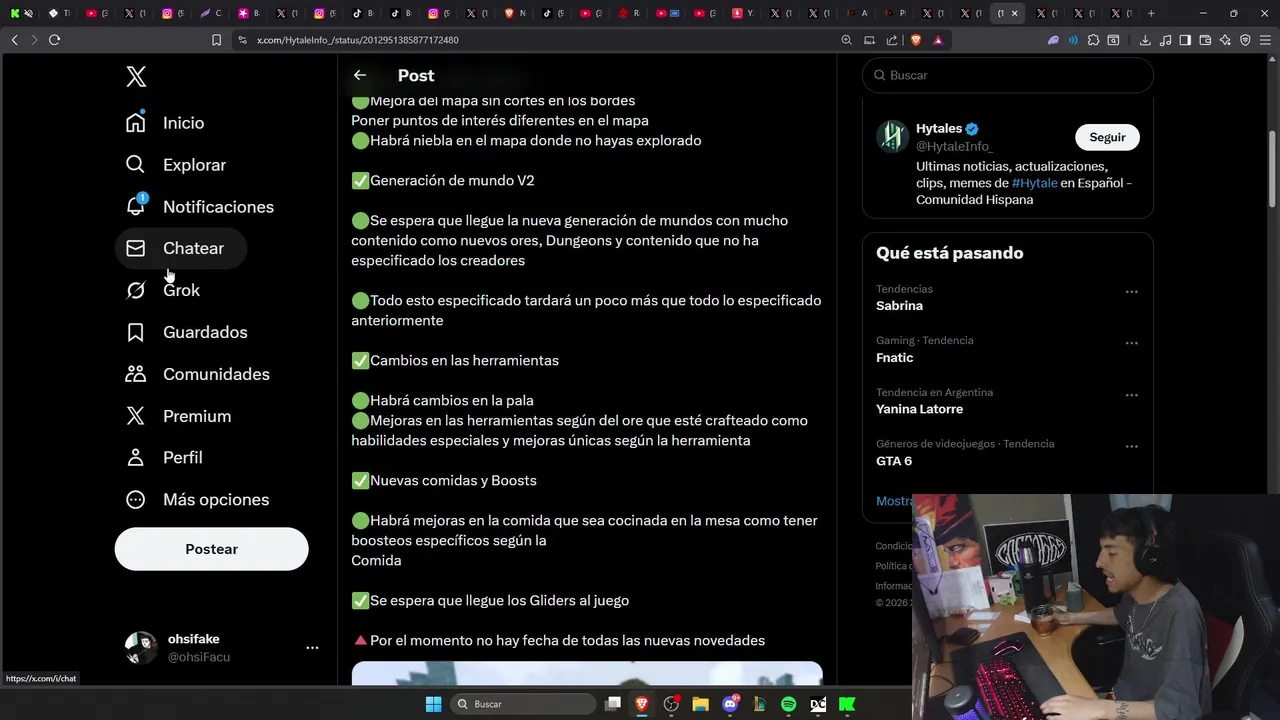Open File Explorer from taskbar
The width and height of the screenshot is (1280, 720).
pos(700,704)
